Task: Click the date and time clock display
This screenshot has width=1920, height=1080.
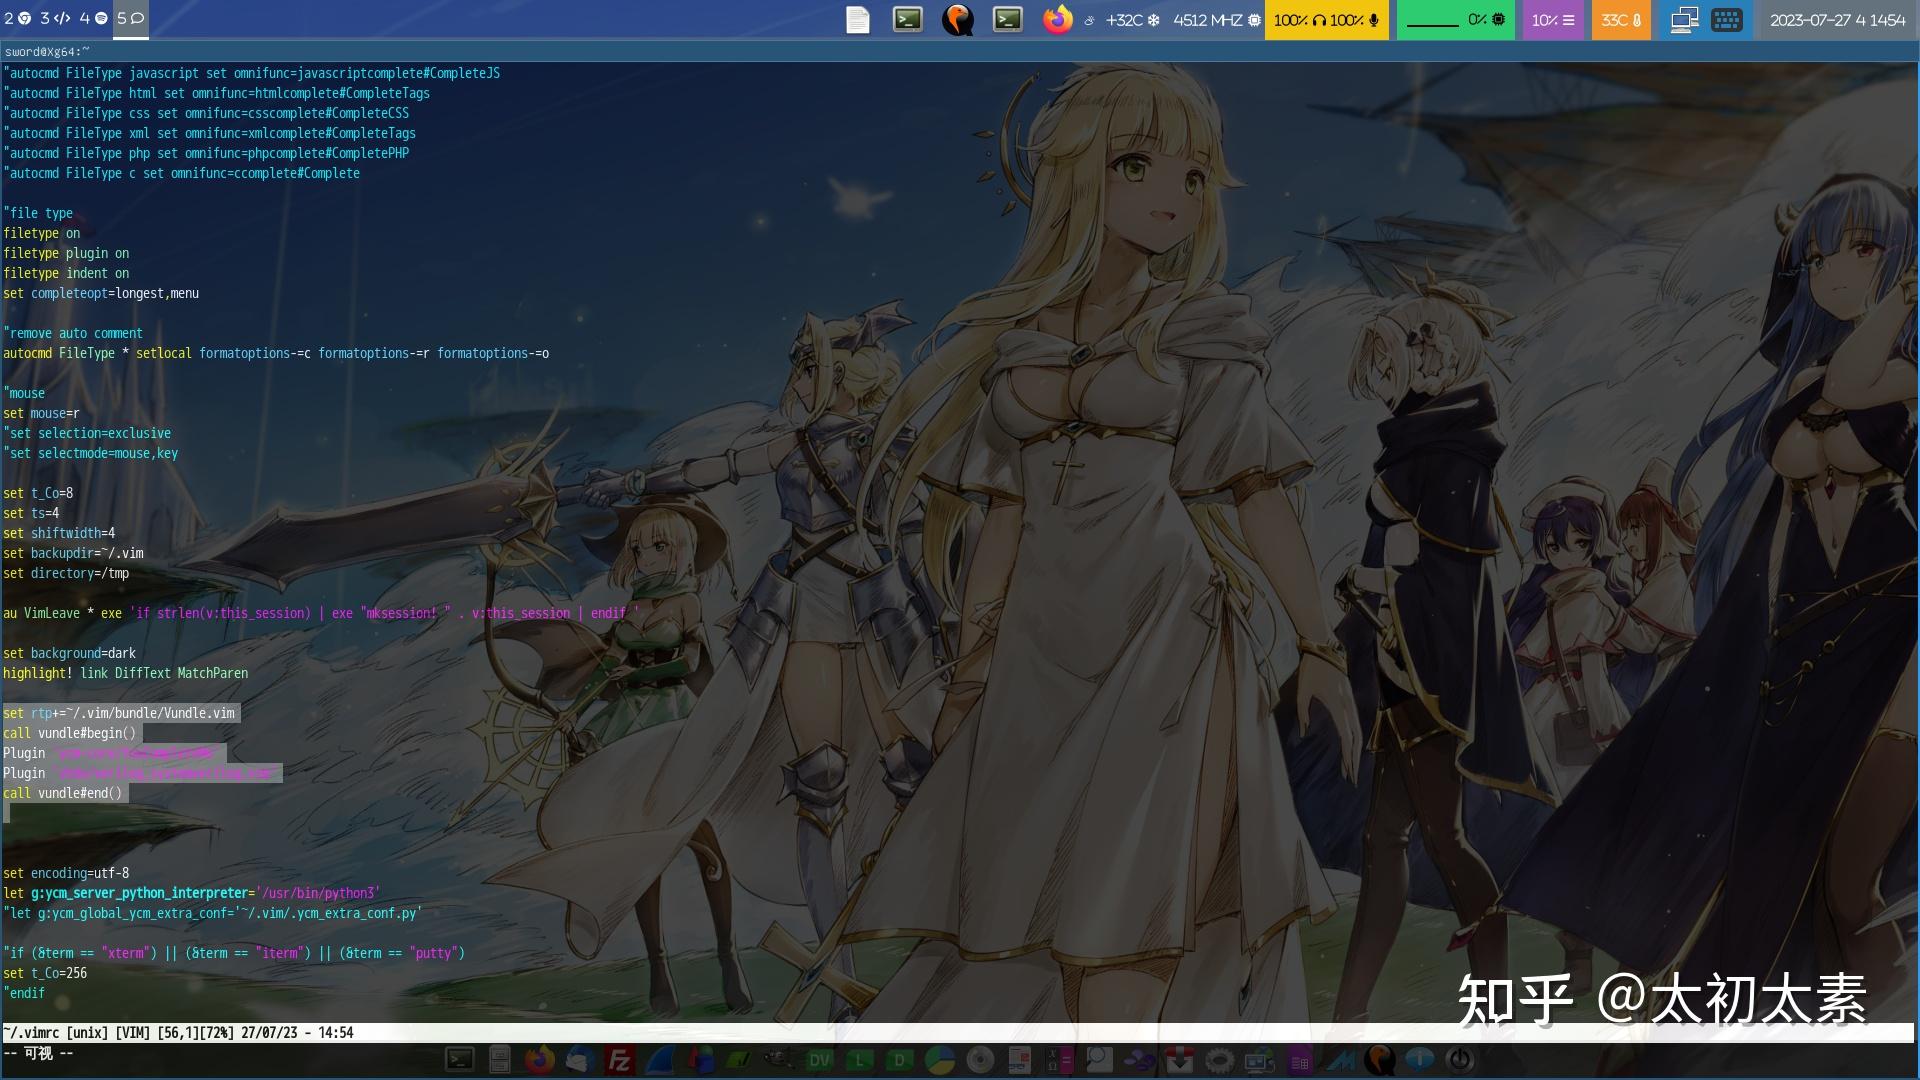Action: (1837, 19)
